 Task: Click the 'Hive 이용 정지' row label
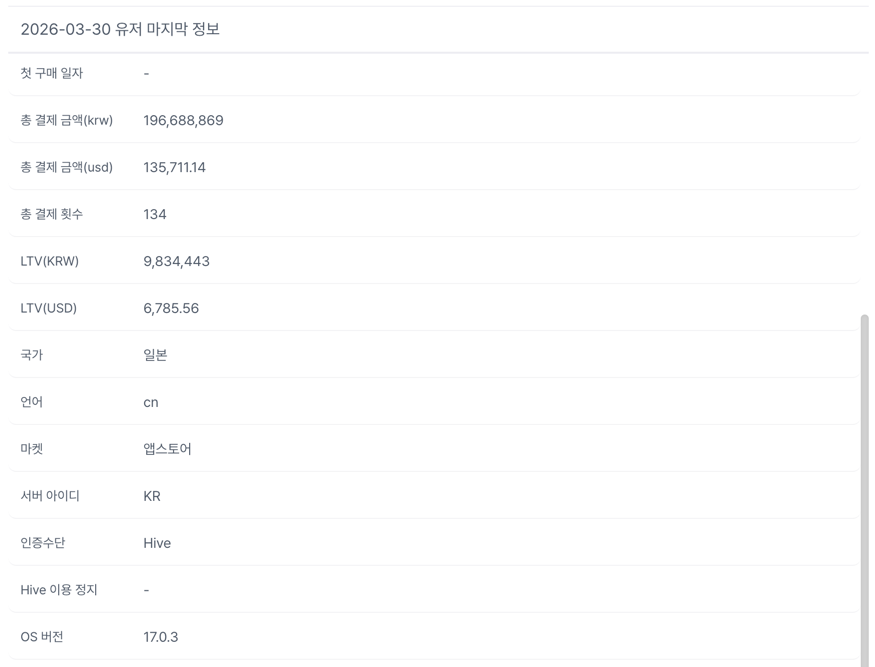pos(59,590)
